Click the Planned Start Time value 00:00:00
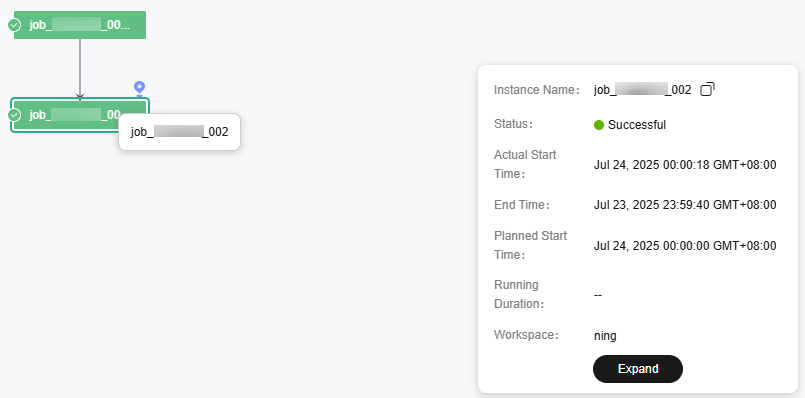Image resolution: width=805 pixels, height=398 pixels. 685,246
